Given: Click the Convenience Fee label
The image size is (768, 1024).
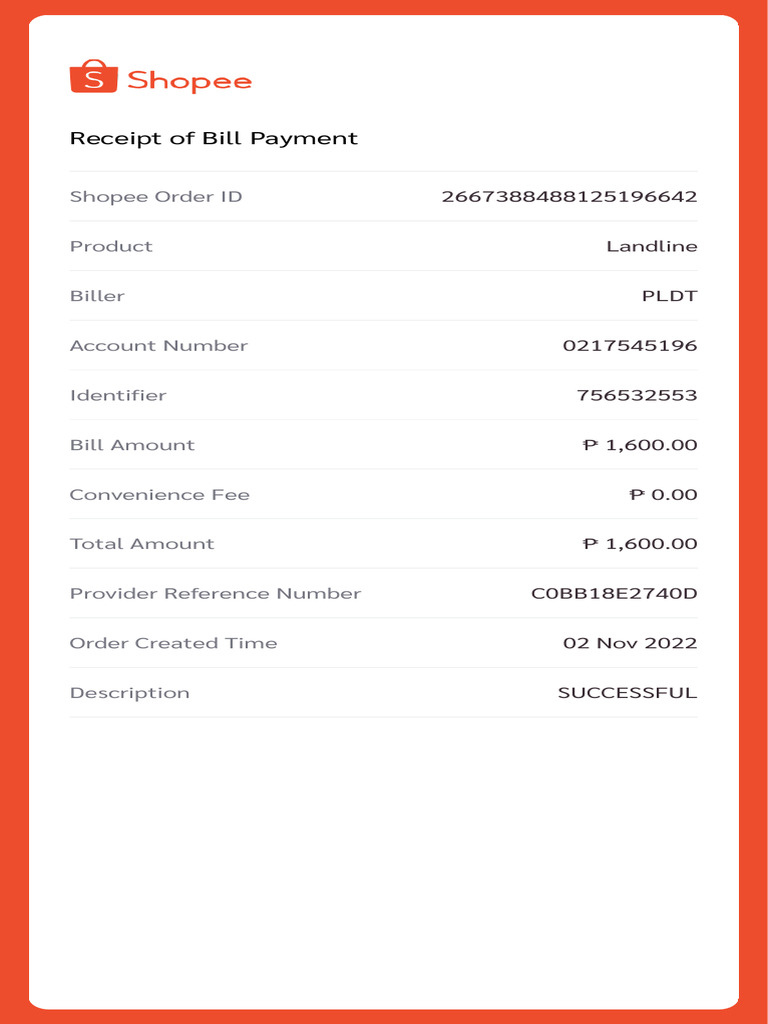Looking at the screenshot, I should point(160,494).
